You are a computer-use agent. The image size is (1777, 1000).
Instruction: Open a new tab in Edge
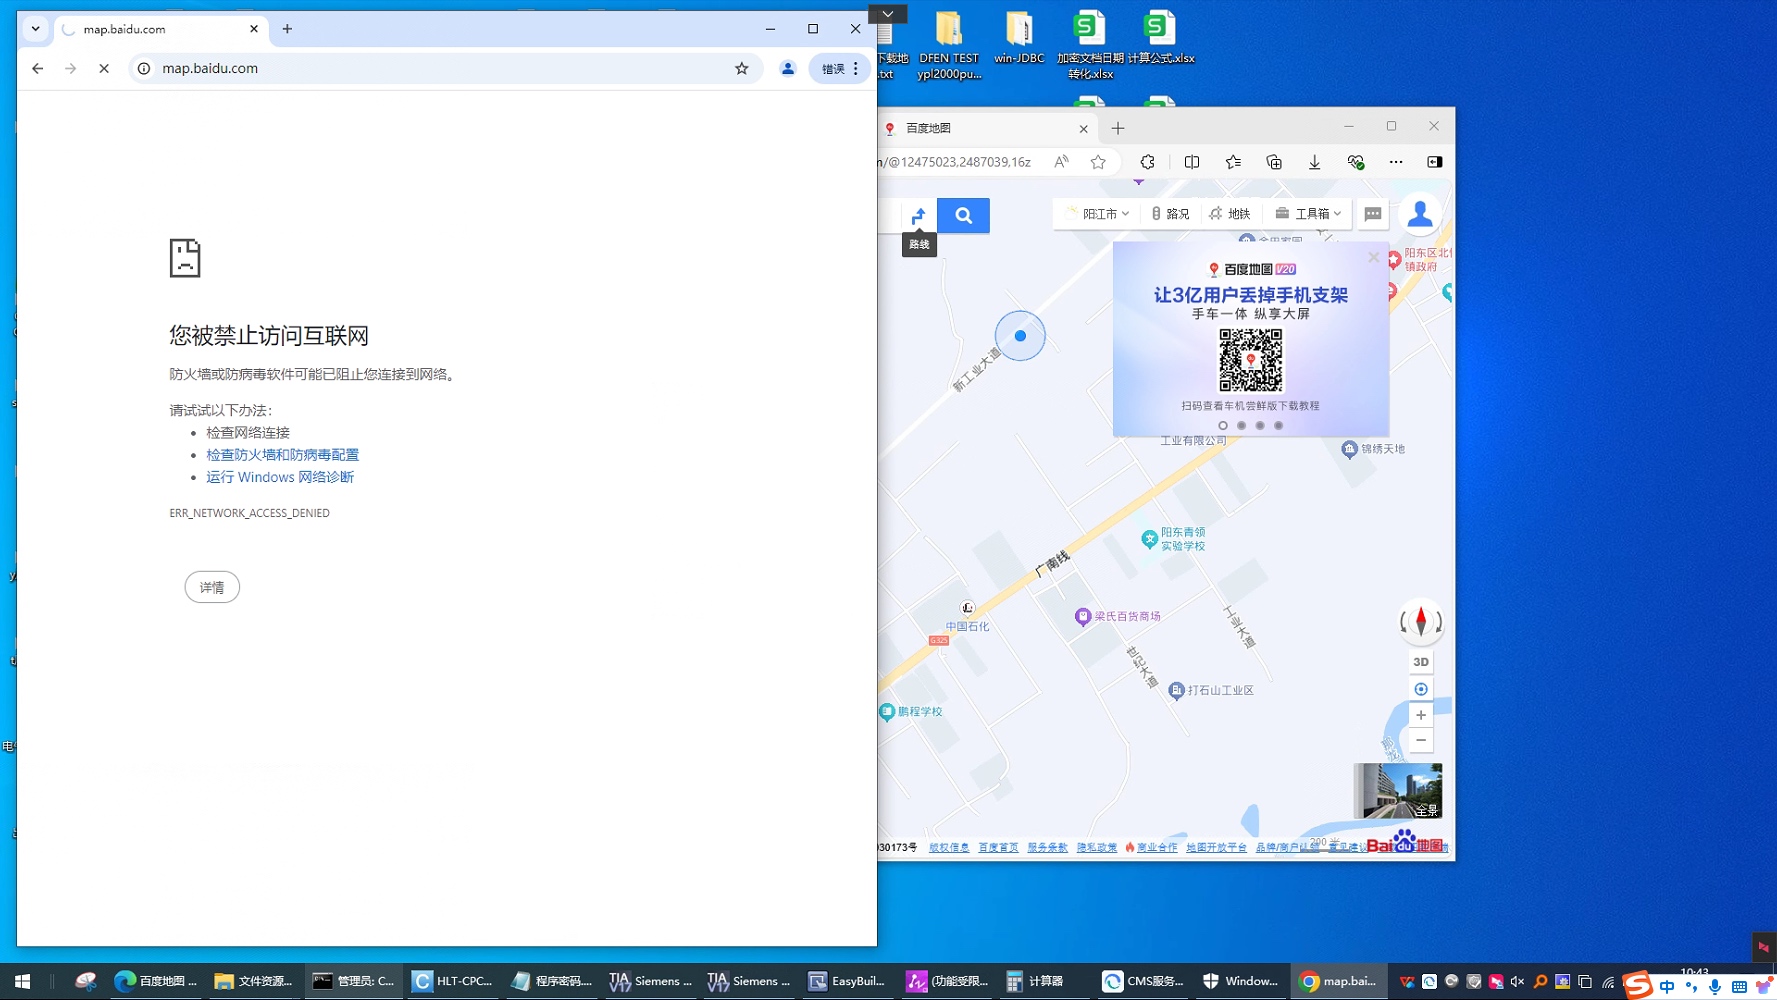pos(1118,128)
